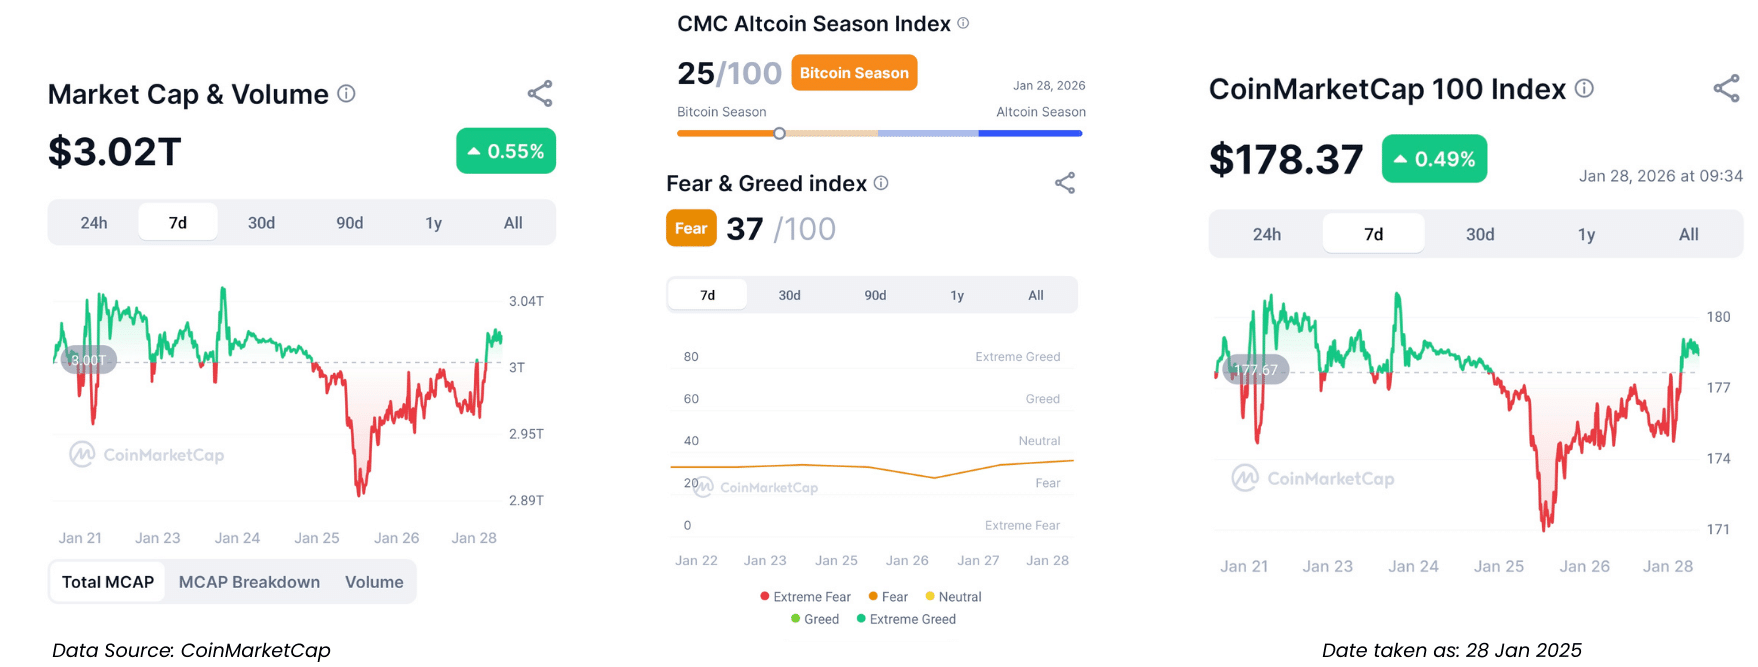
Task: Switch to the Volume tab
Action: tap(374, 582)
